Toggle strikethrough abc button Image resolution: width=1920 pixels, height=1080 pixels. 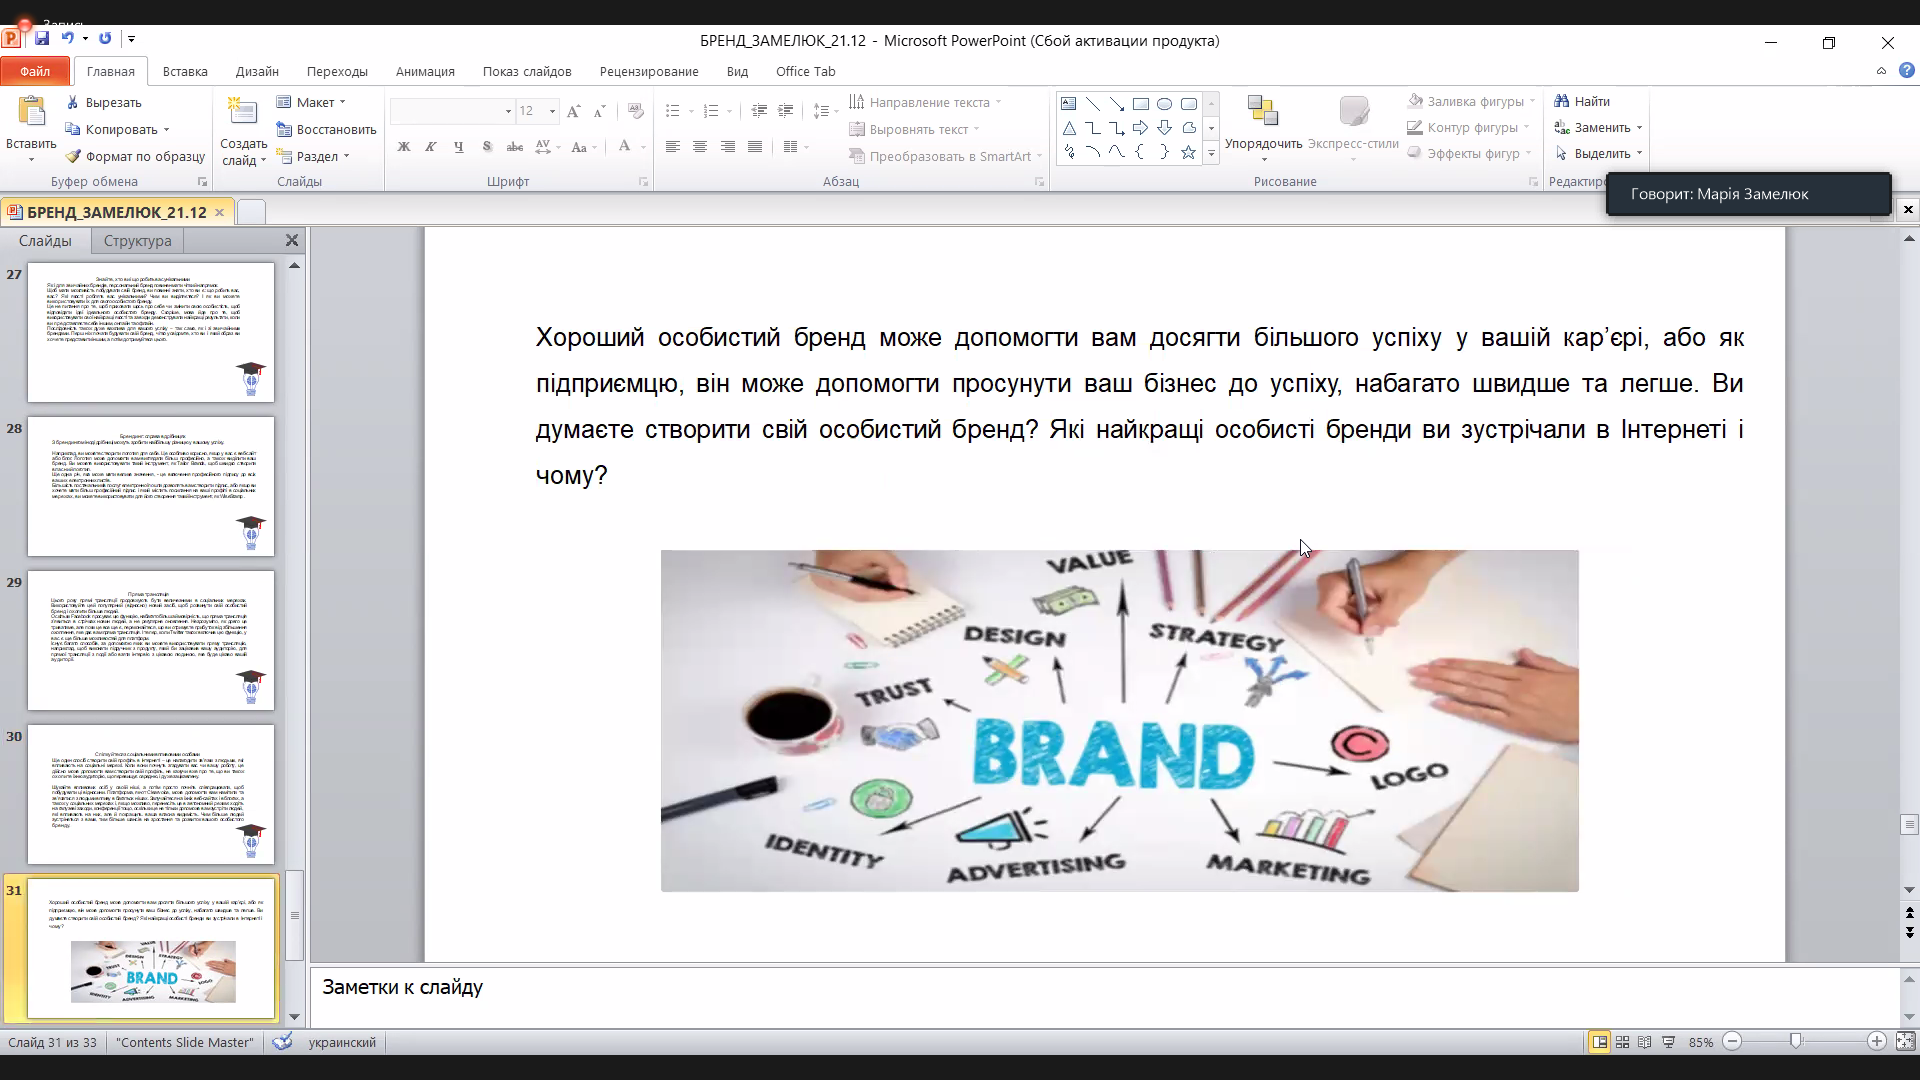pyautogui.click(x=515, y=147)
